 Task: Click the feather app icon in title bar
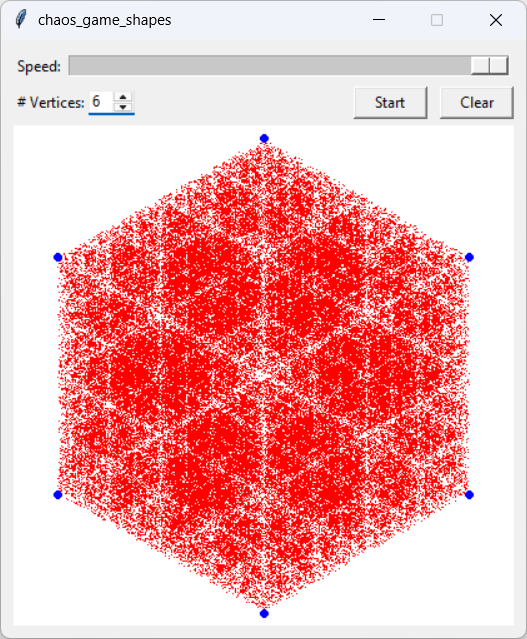coord(20,20)
